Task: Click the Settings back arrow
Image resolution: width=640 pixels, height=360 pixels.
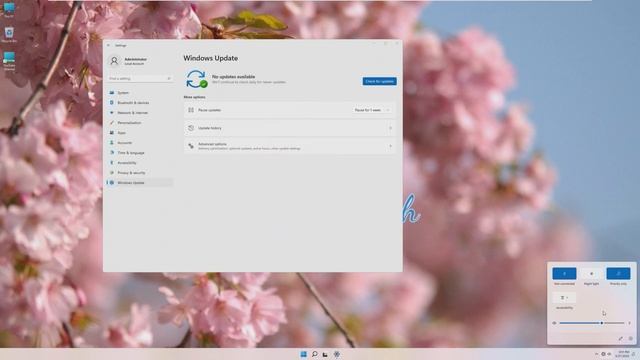Action: [x=109, y=45]
